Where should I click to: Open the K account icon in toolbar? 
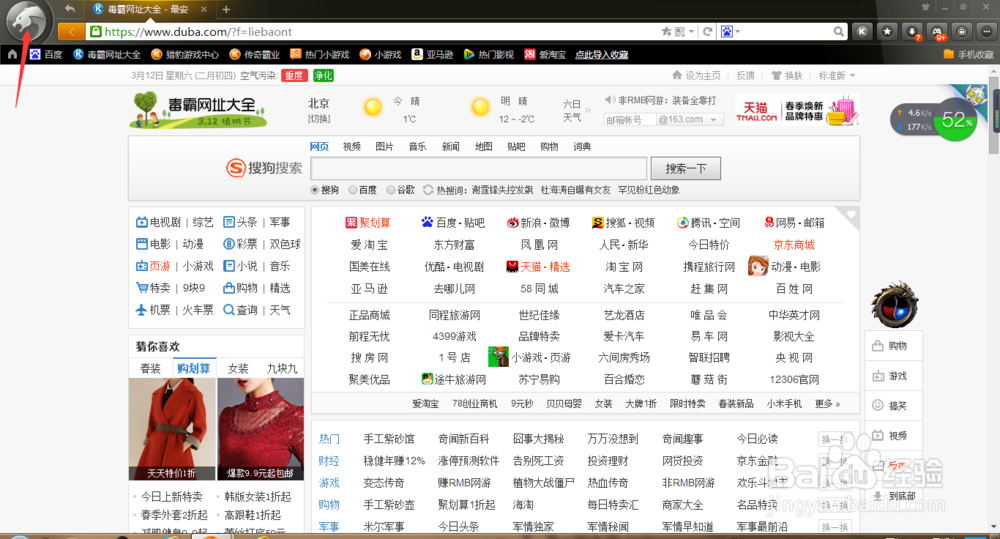862,31
